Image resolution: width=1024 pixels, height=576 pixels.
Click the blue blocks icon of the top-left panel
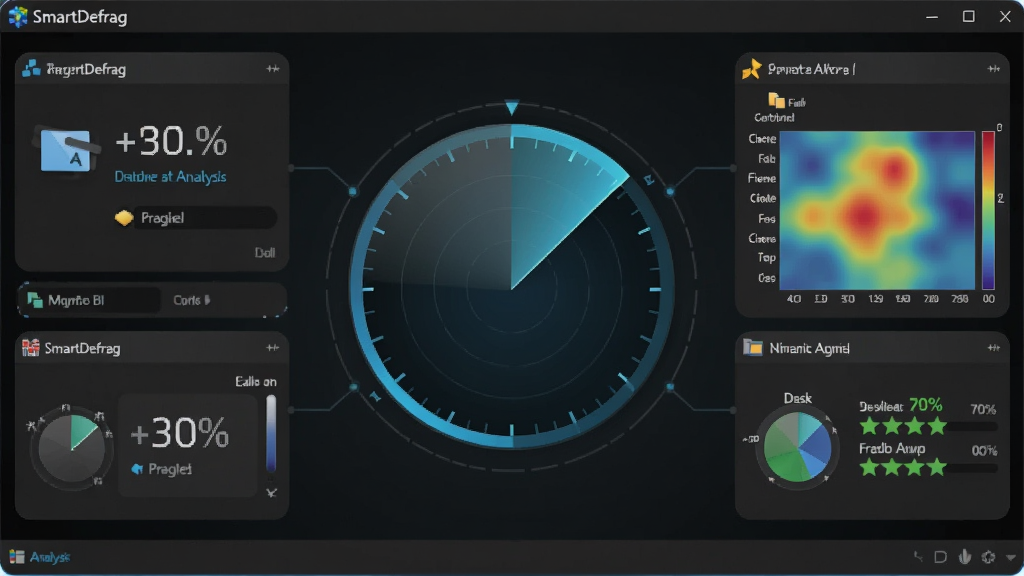tap(31, 69)
